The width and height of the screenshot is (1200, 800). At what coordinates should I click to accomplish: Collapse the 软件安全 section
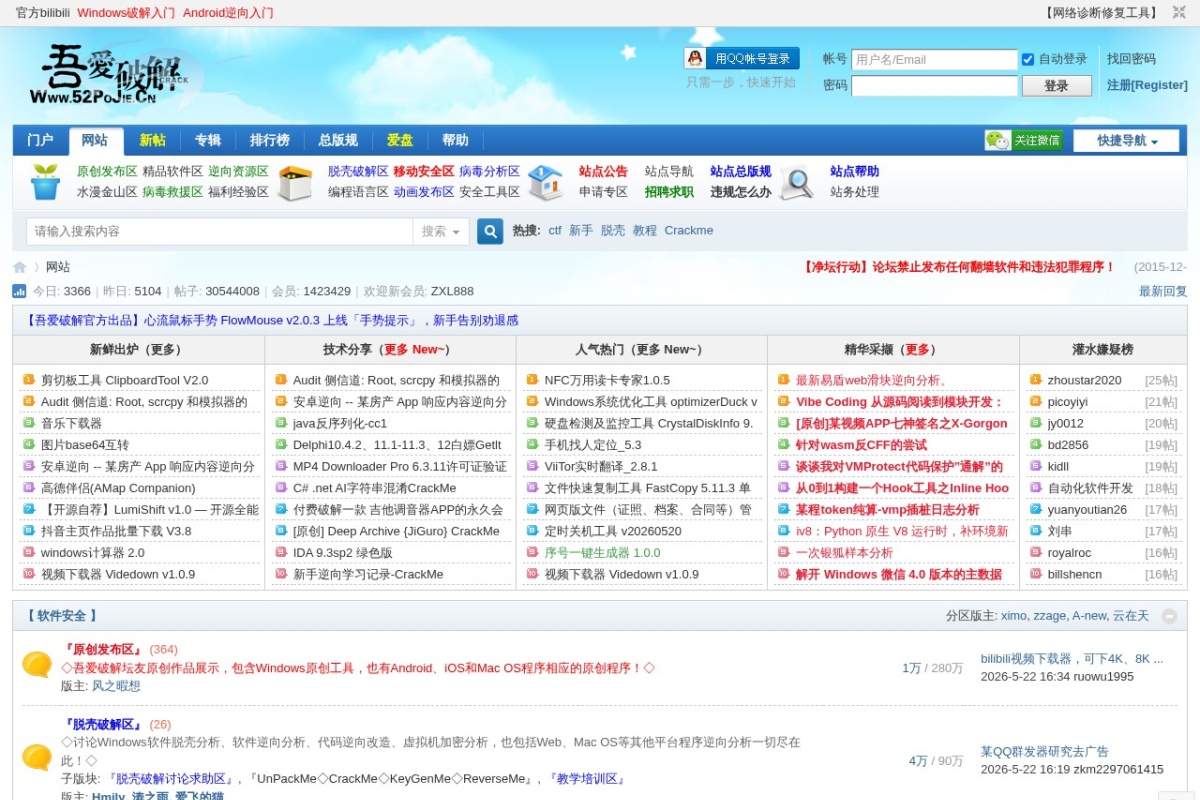click(x=1168, y=617)
